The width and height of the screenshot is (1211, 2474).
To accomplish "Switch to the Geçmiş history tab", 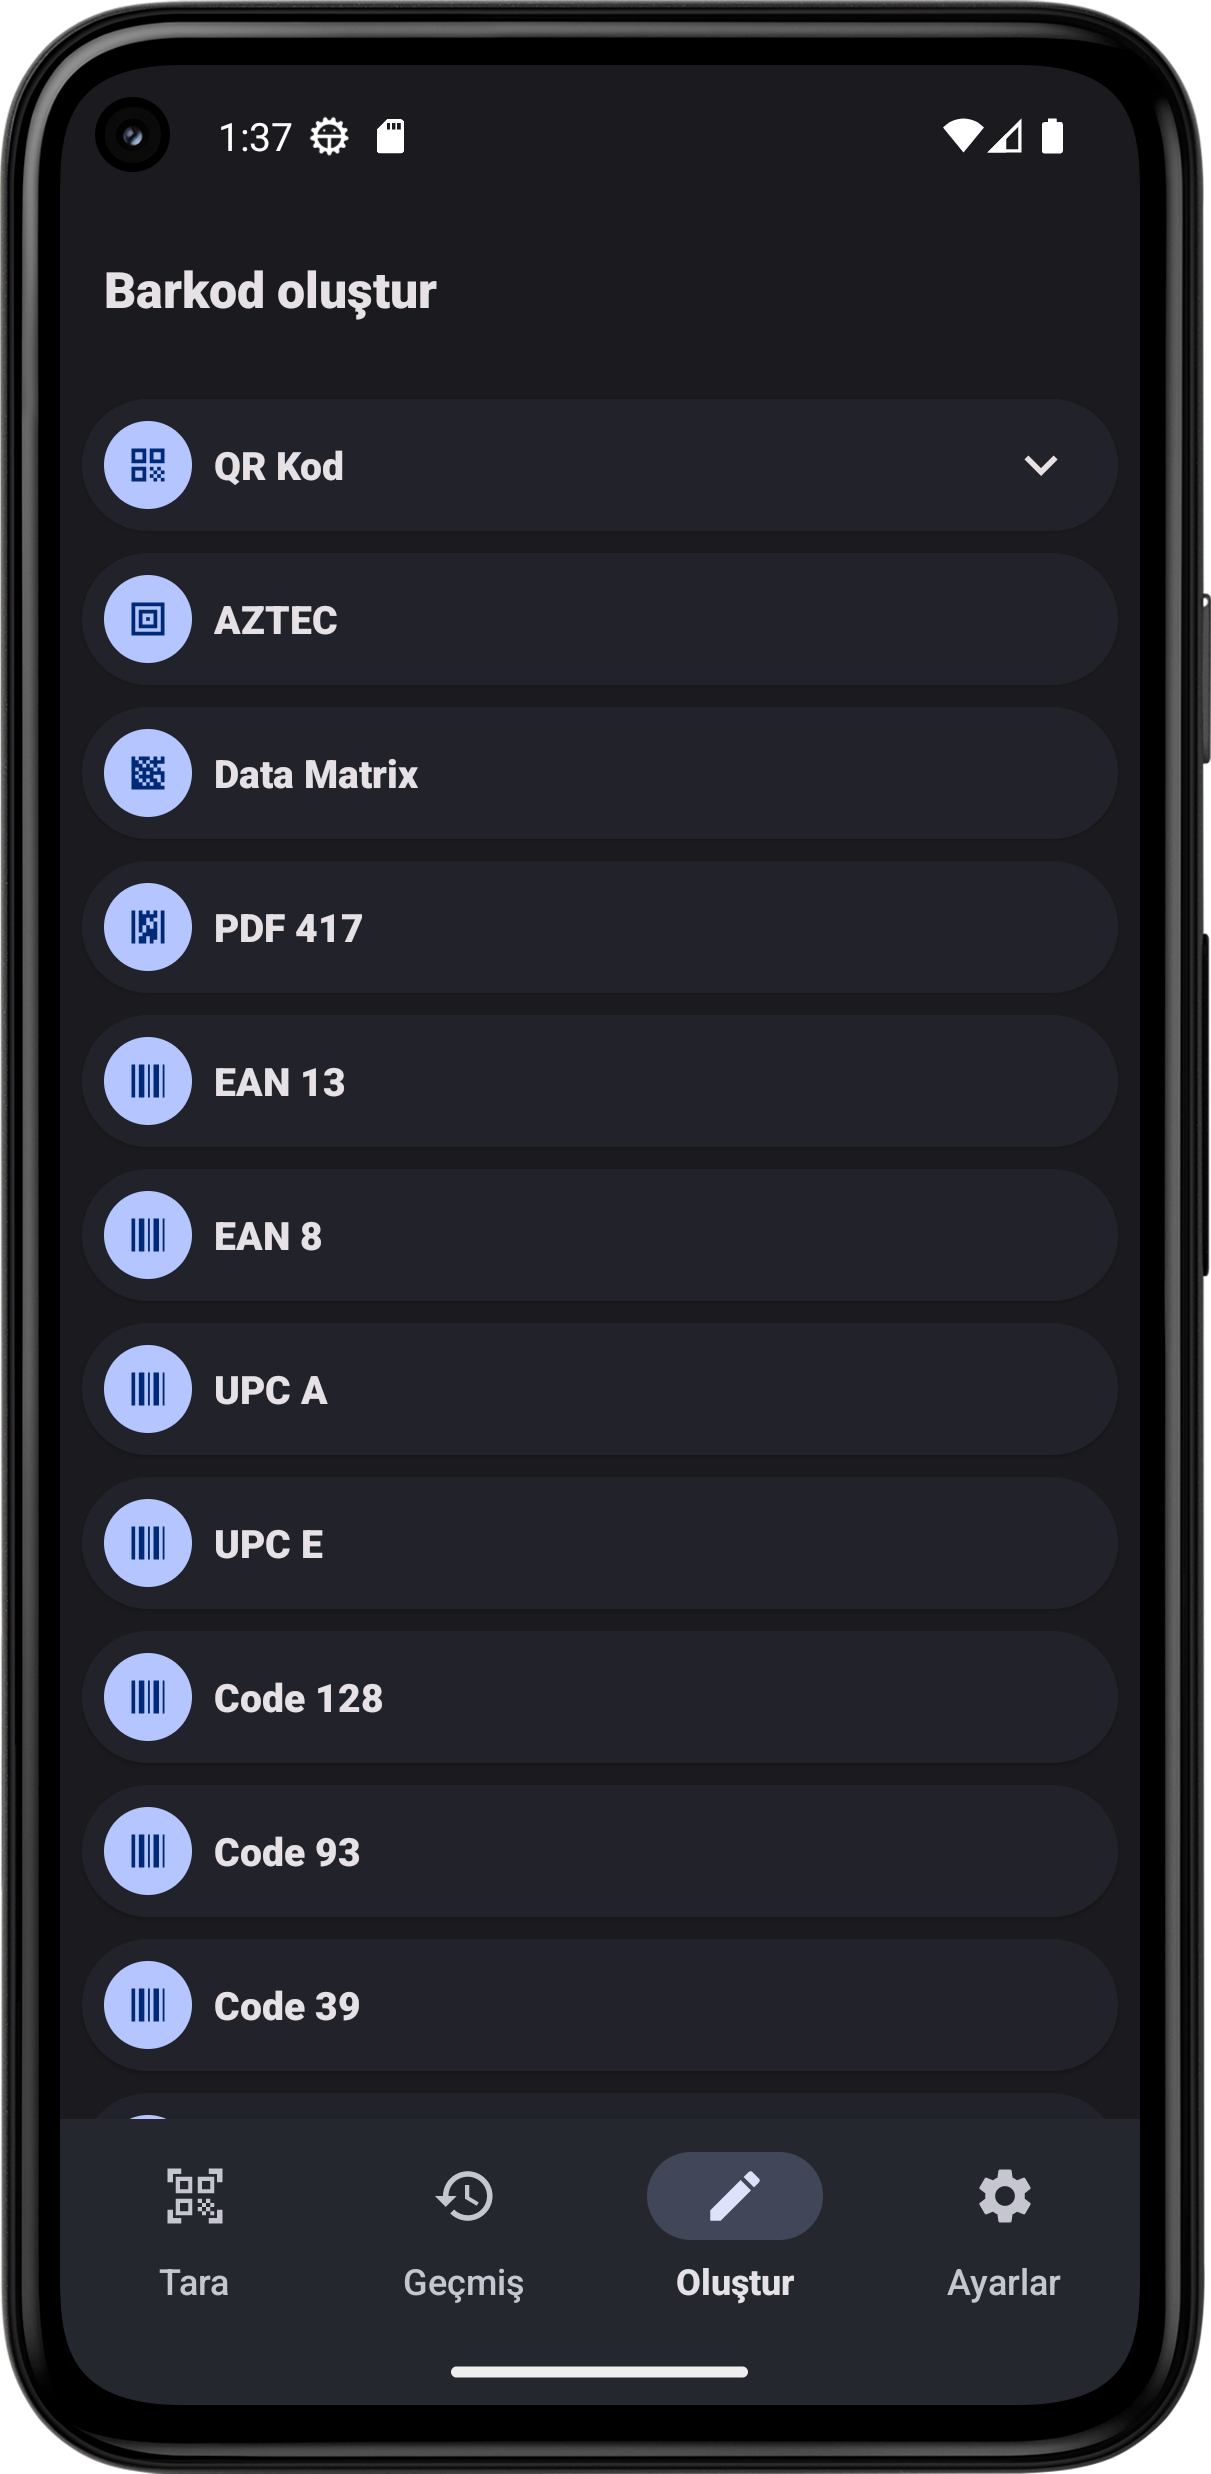I will pos(464,2226).
